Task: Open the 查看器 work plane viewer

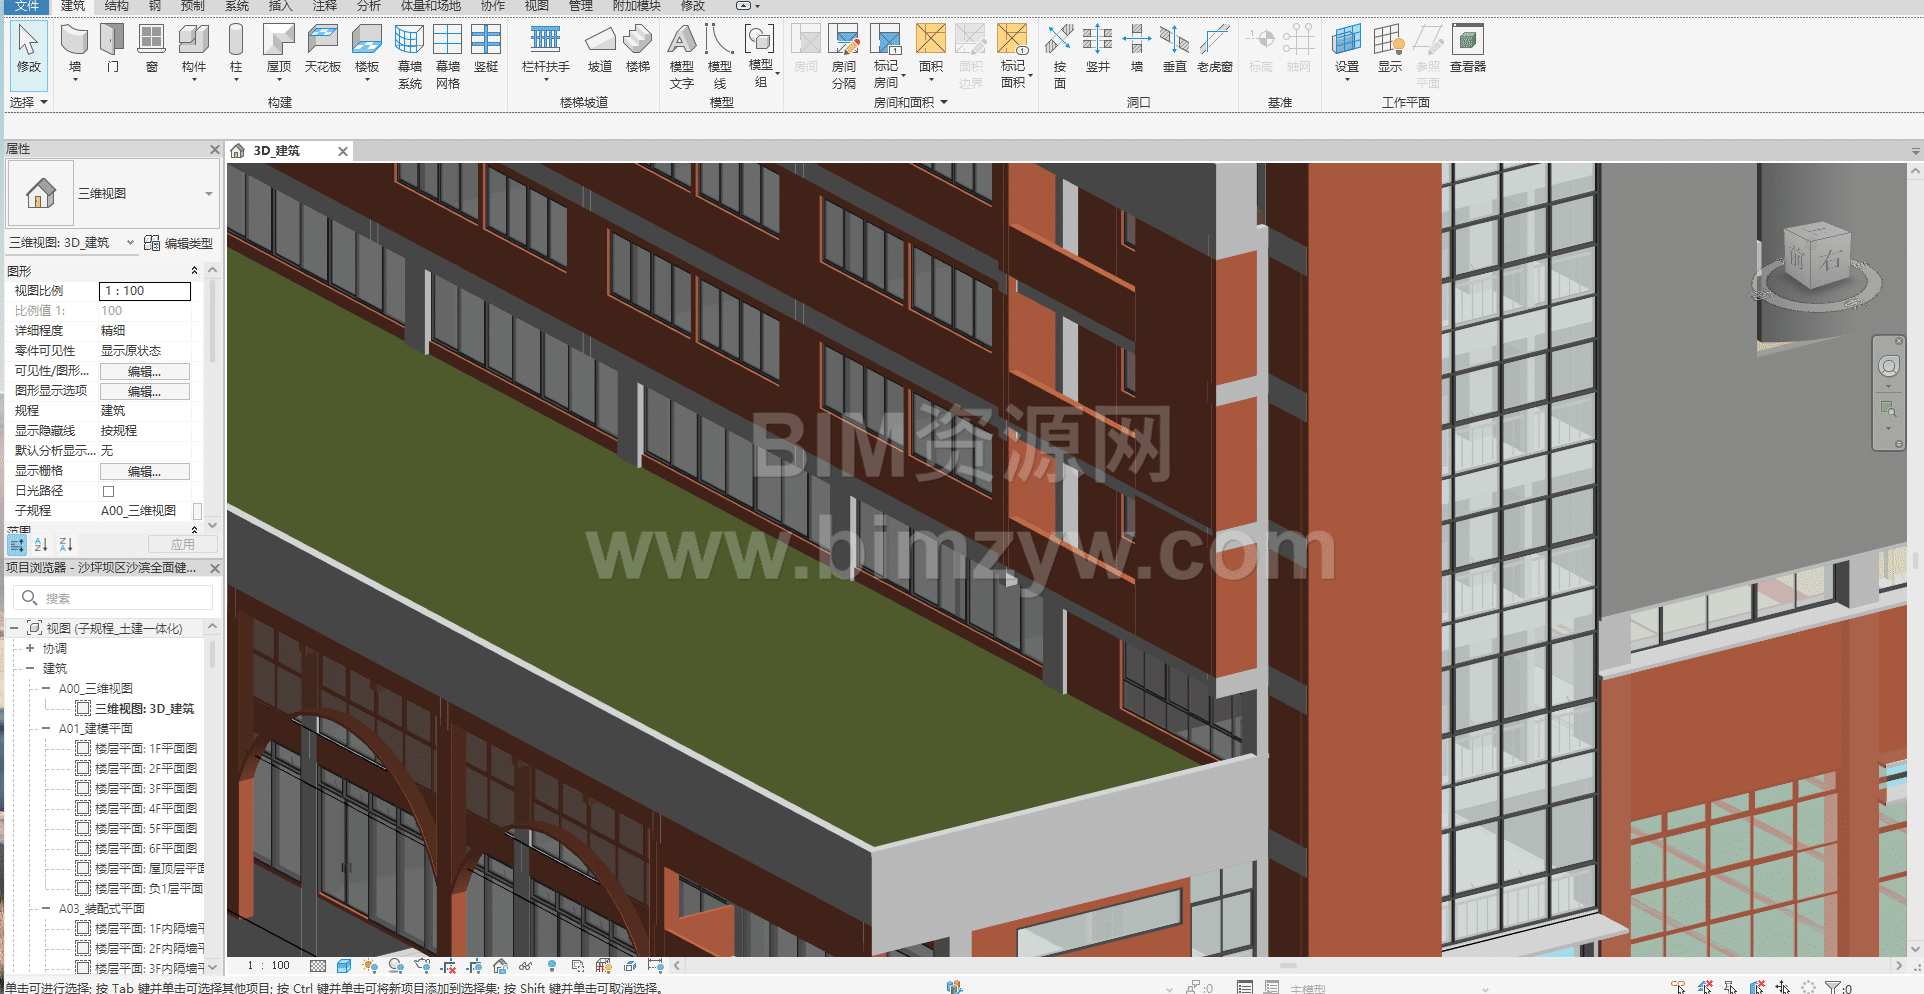Action: point(1468,50)
